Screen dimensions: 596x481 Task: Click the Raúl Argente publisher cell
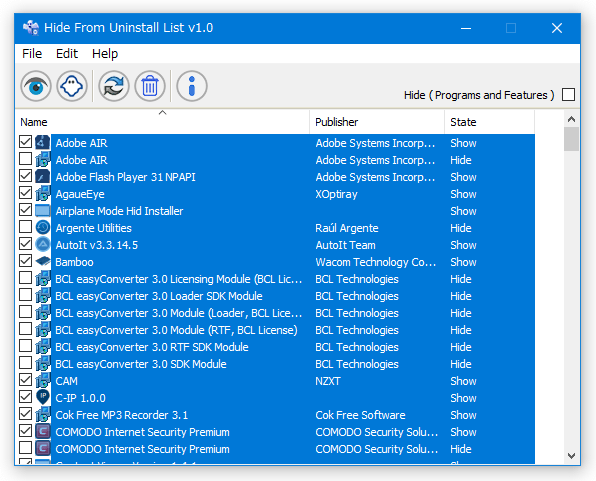click(x=347, y=228)
